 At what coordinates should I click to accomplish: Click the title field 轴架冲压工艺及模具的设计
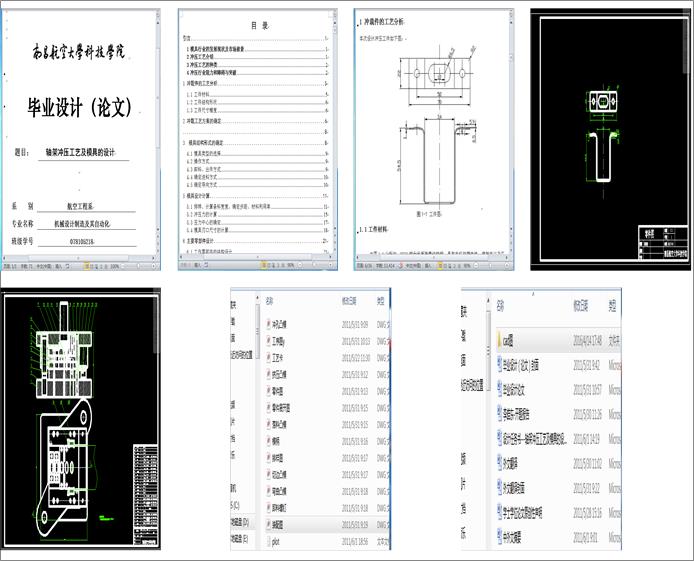tap(80, 153)
